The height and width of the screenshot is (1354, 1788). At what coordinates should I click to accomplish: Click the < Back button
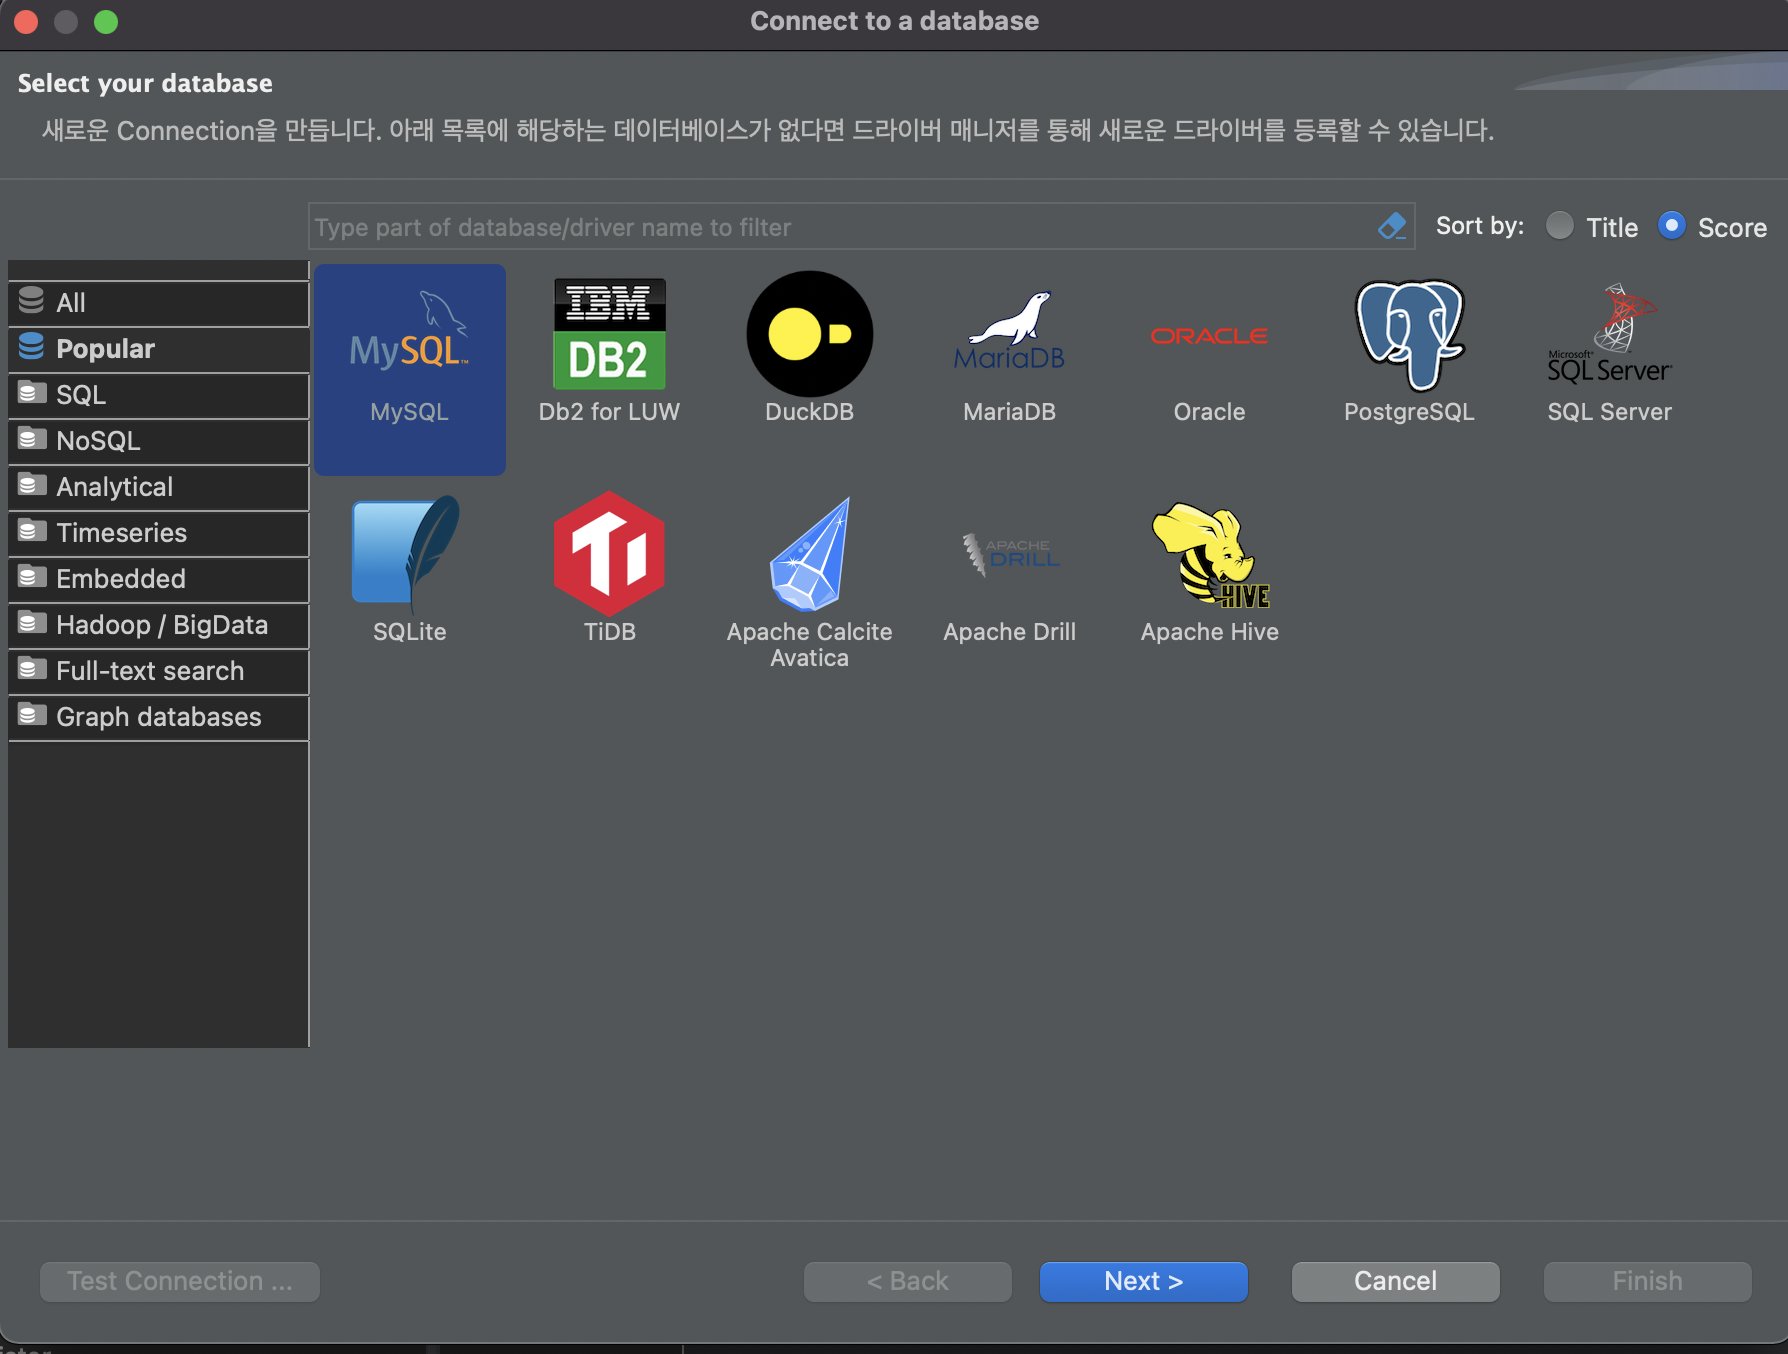(908, 1281)
